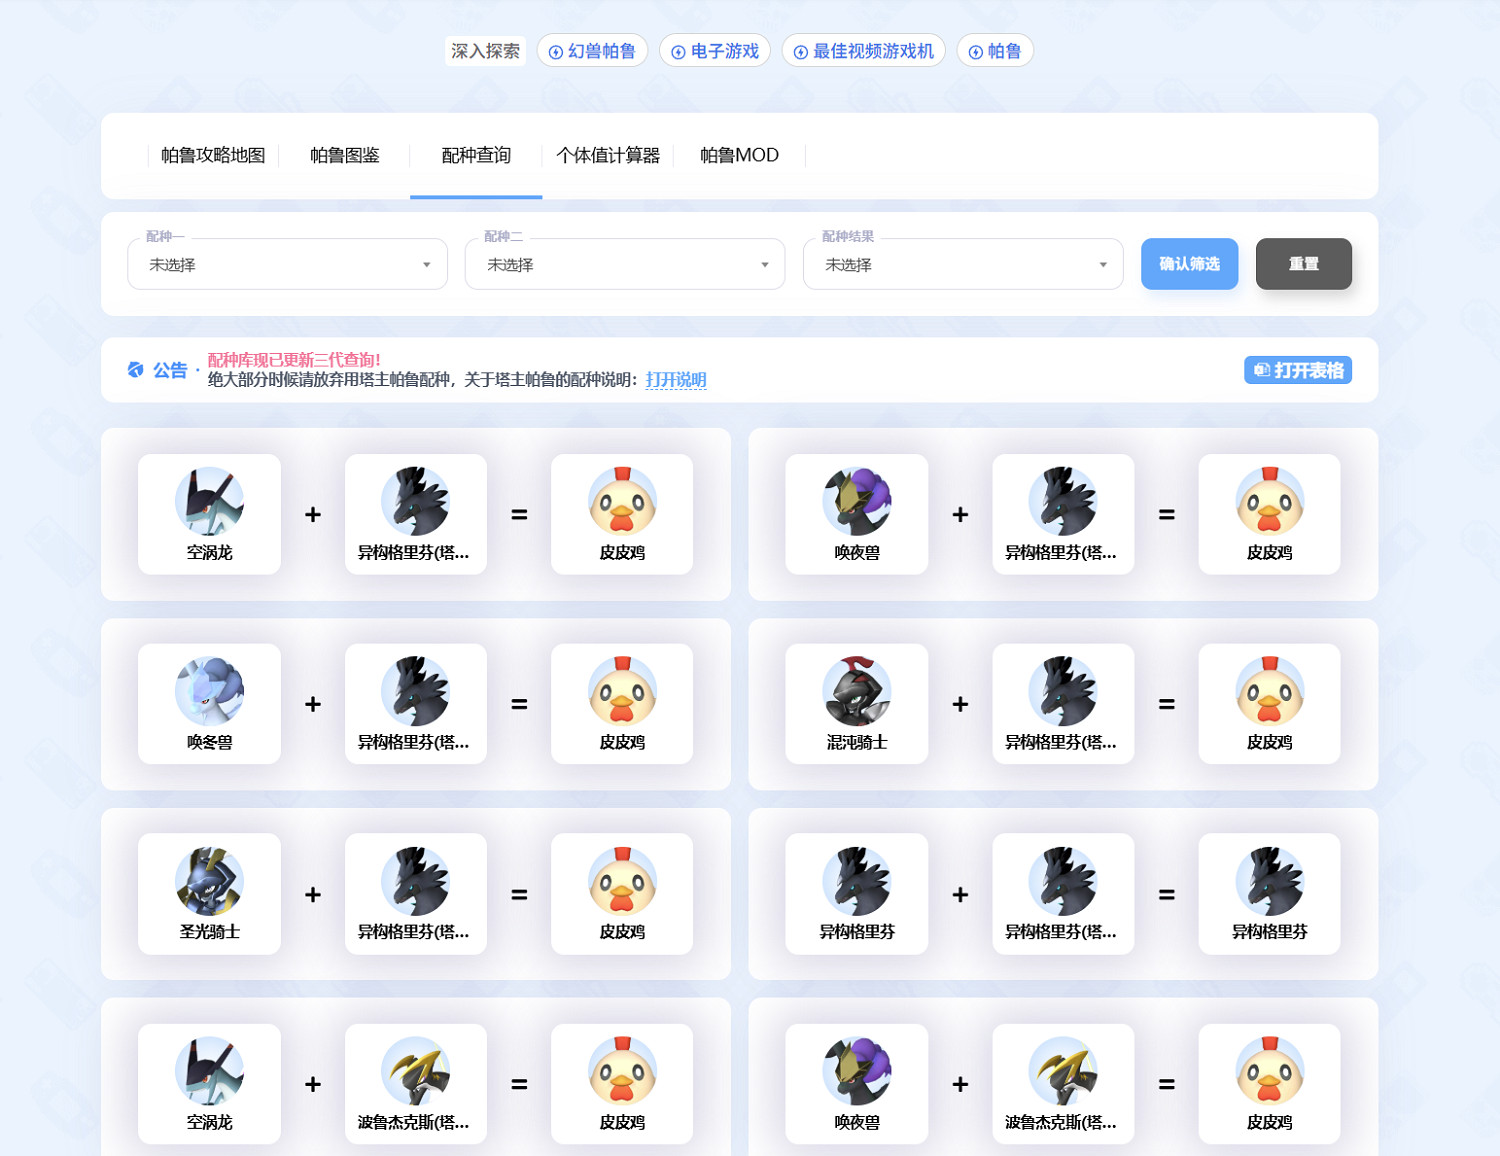The image size is (1500, 1156).
Task: Select the 异构格里芬 parent icon in third row
Action: [x=856, y=882]
